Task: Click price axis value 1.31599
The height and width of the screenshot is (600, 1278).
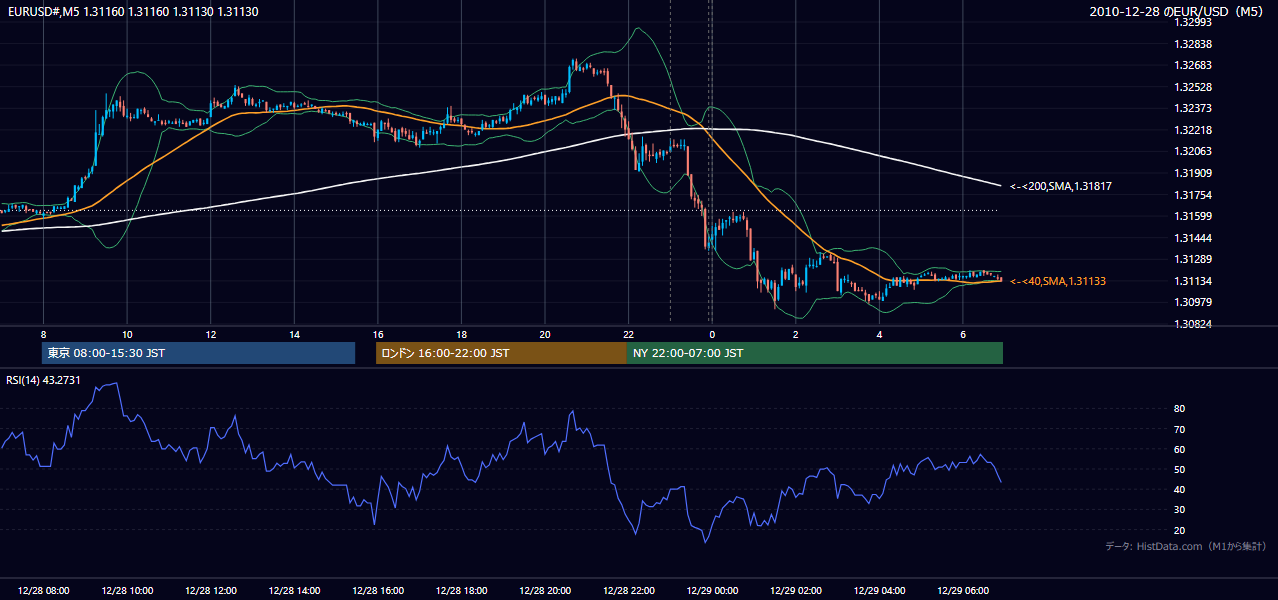Action: point(1193,216)
